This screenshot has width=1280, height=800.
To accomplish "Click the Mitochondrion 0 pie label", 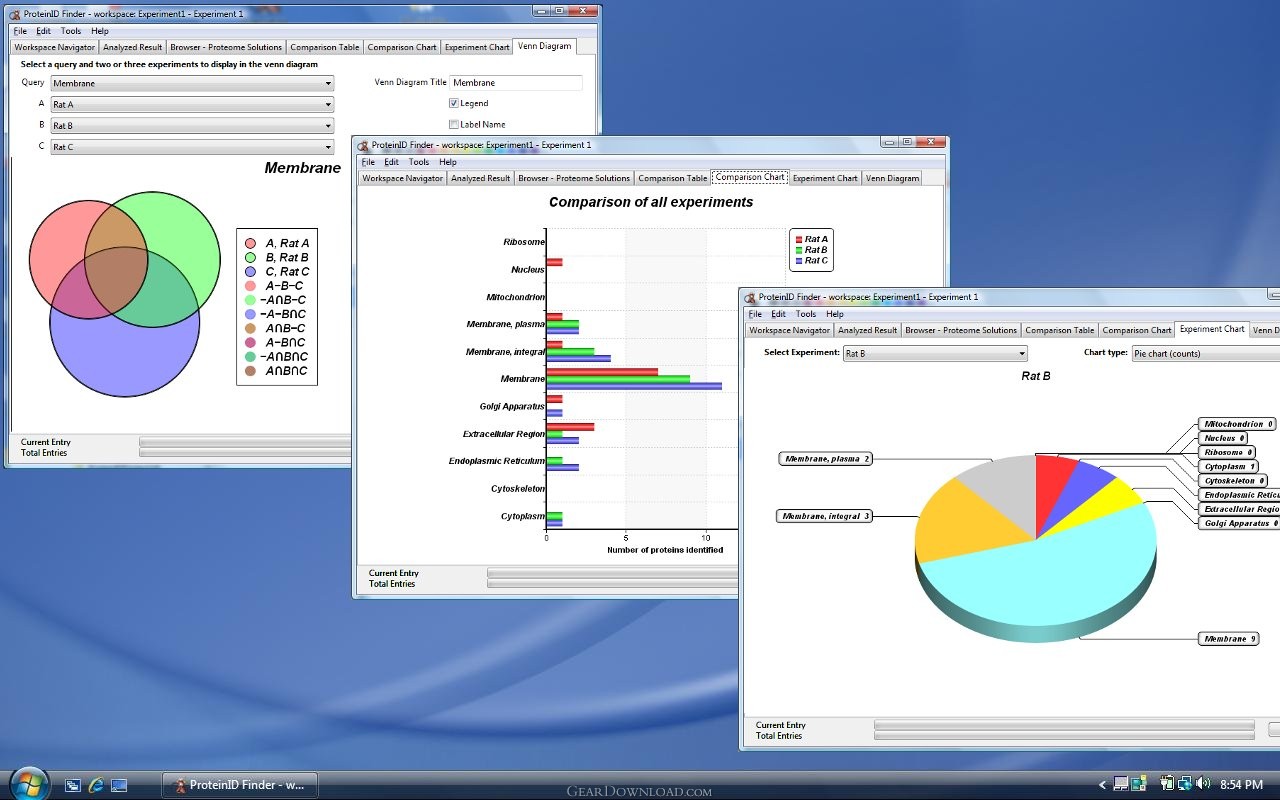I will point(1237,424).
